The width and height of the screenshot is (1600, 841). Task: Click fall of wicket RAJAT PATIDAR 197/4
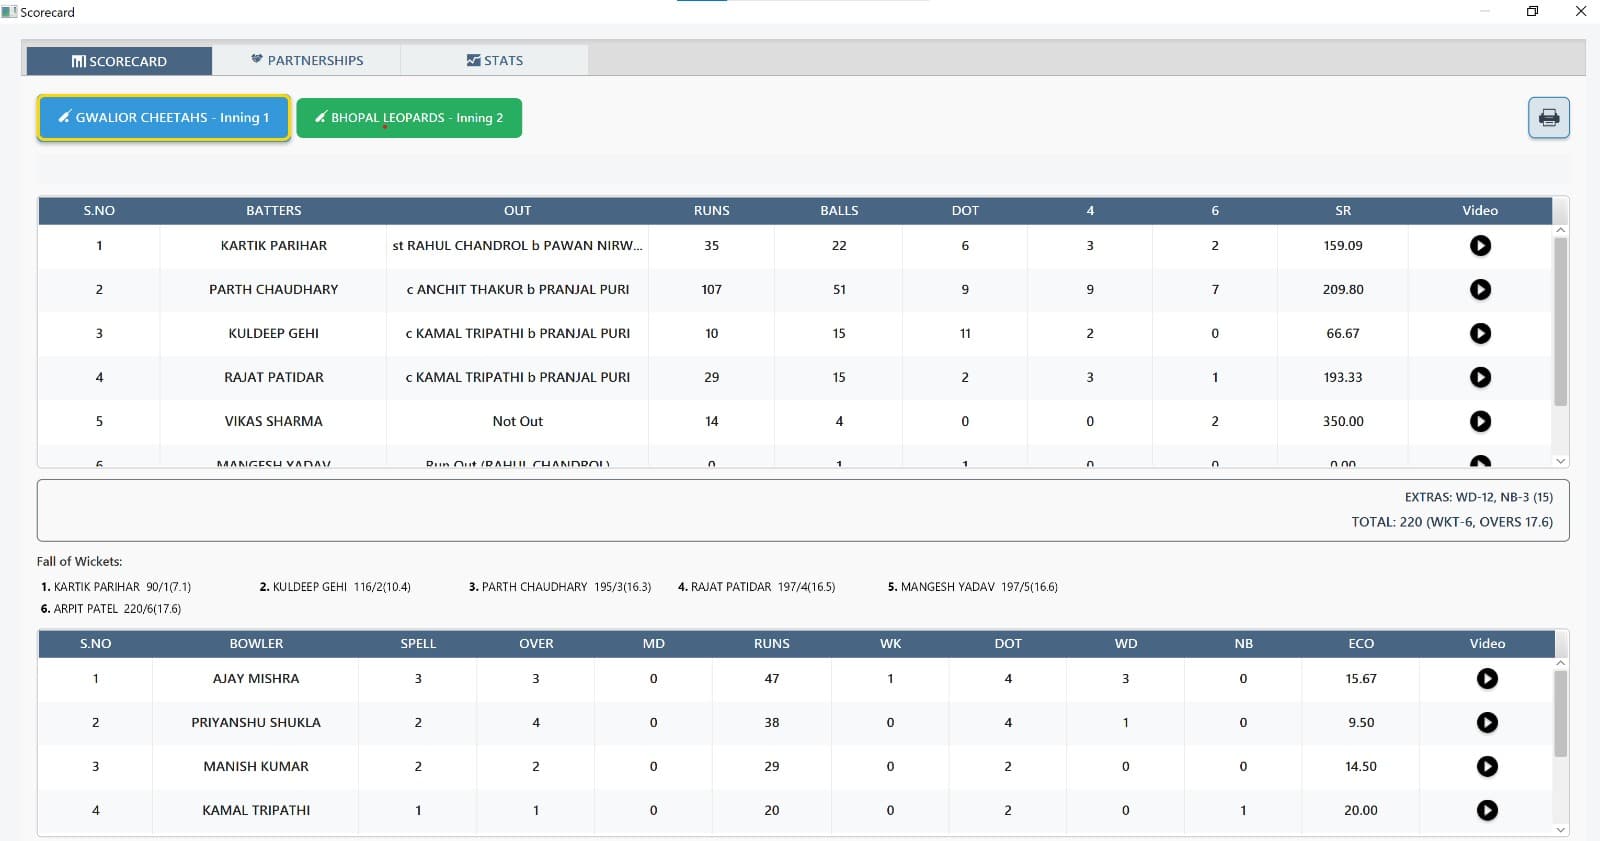click(x=757, y=587)
